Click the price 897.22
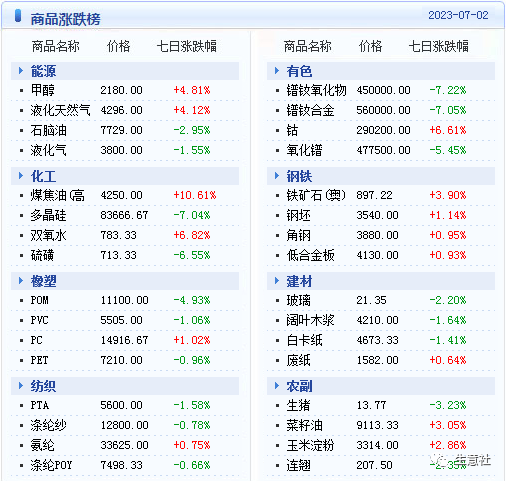This screenshot has height=481, width=506. pyautogui.click(x=374, y=195)
